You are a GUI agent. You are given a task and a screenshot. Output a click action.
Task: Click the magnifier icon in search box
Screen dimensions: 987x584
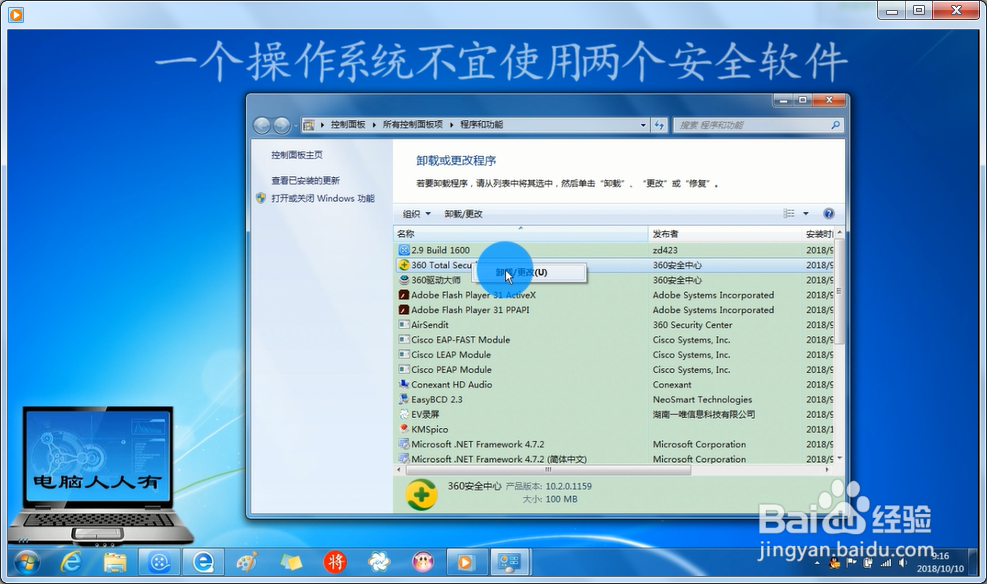(835, 125)
